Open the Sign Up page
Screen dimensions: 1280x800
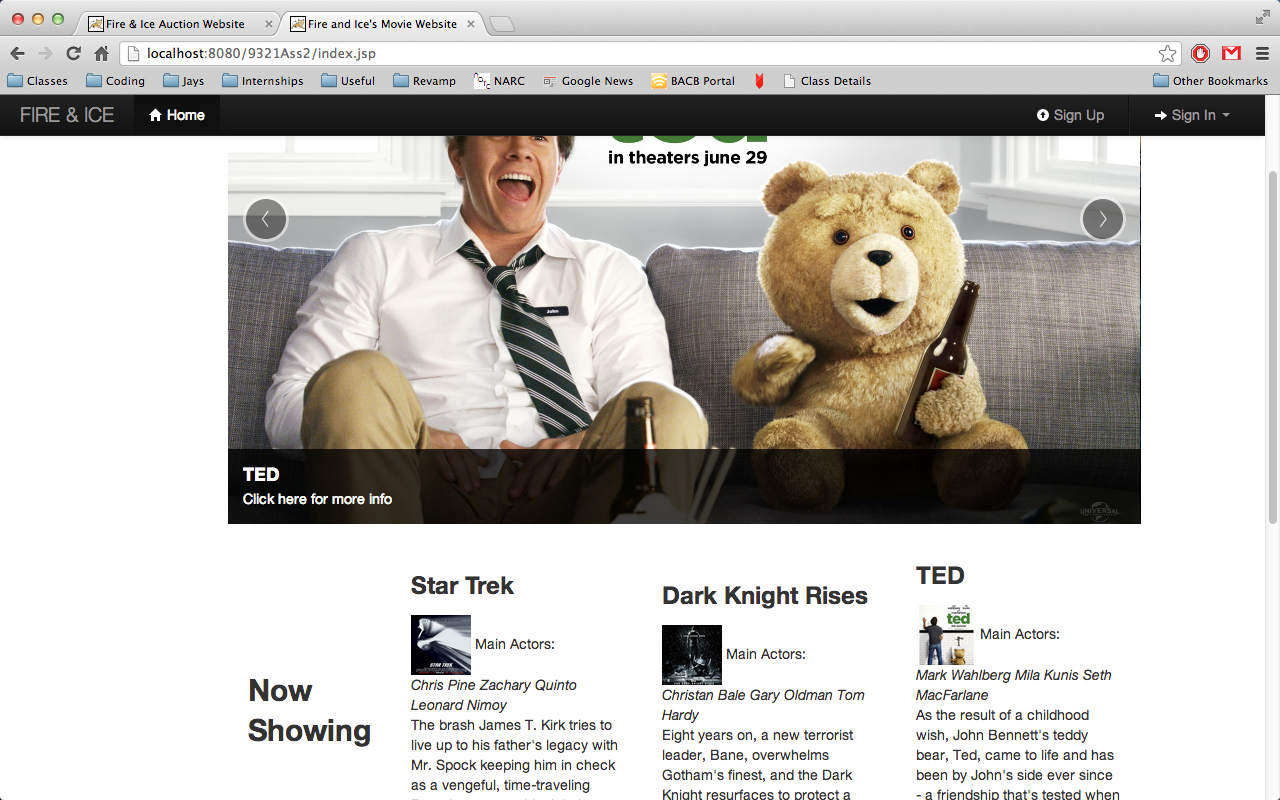coord(1070,115)
